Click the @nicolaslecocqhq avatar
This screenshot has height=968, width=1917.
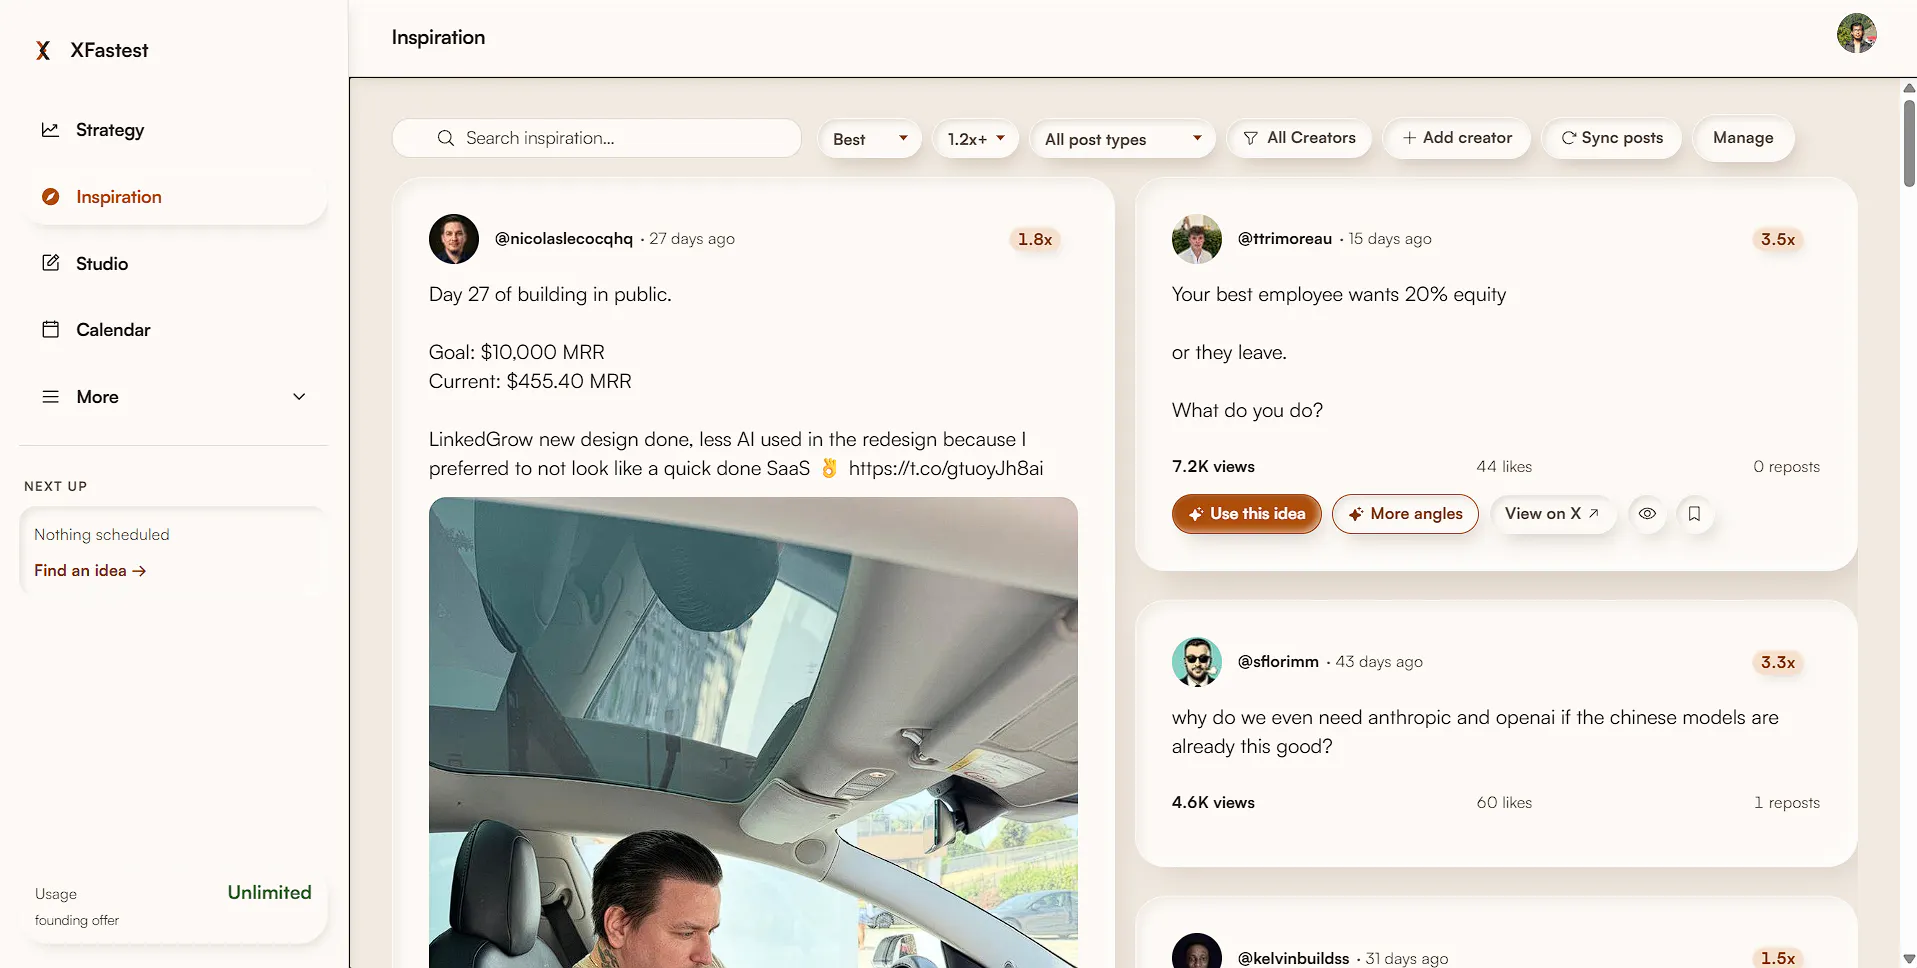click(454, 239)
